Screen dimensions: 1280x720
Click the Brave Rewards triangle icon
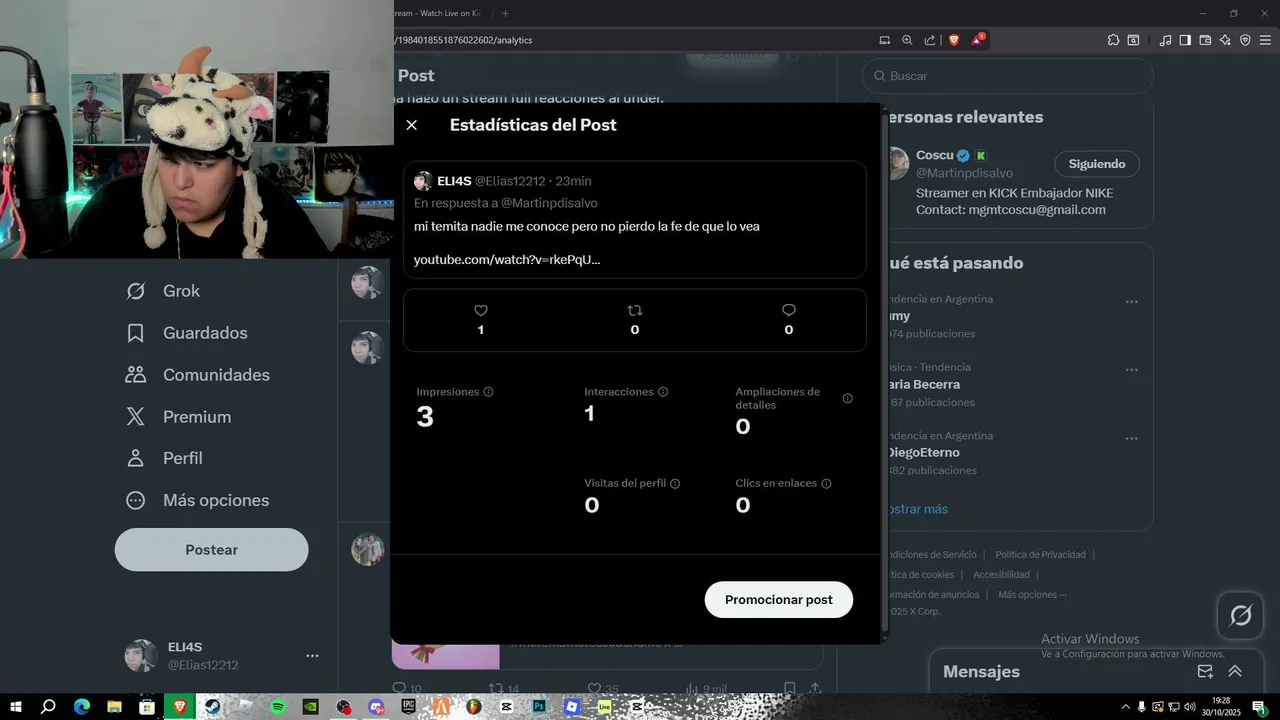click(978, 40)
